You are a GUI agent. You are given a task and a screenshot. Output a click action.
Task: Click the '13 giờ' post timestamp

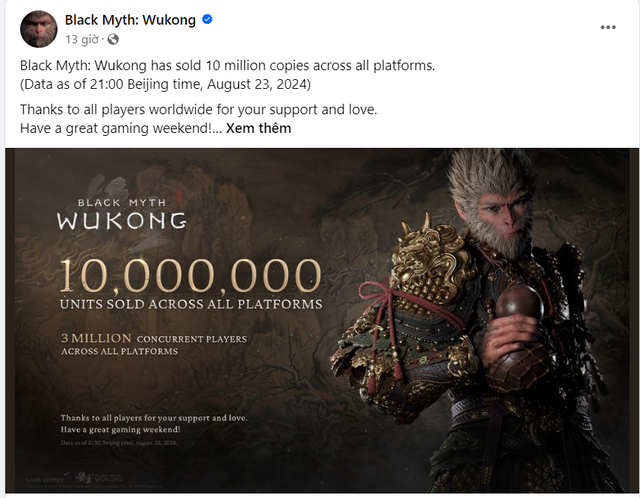(x=83, y=39)
